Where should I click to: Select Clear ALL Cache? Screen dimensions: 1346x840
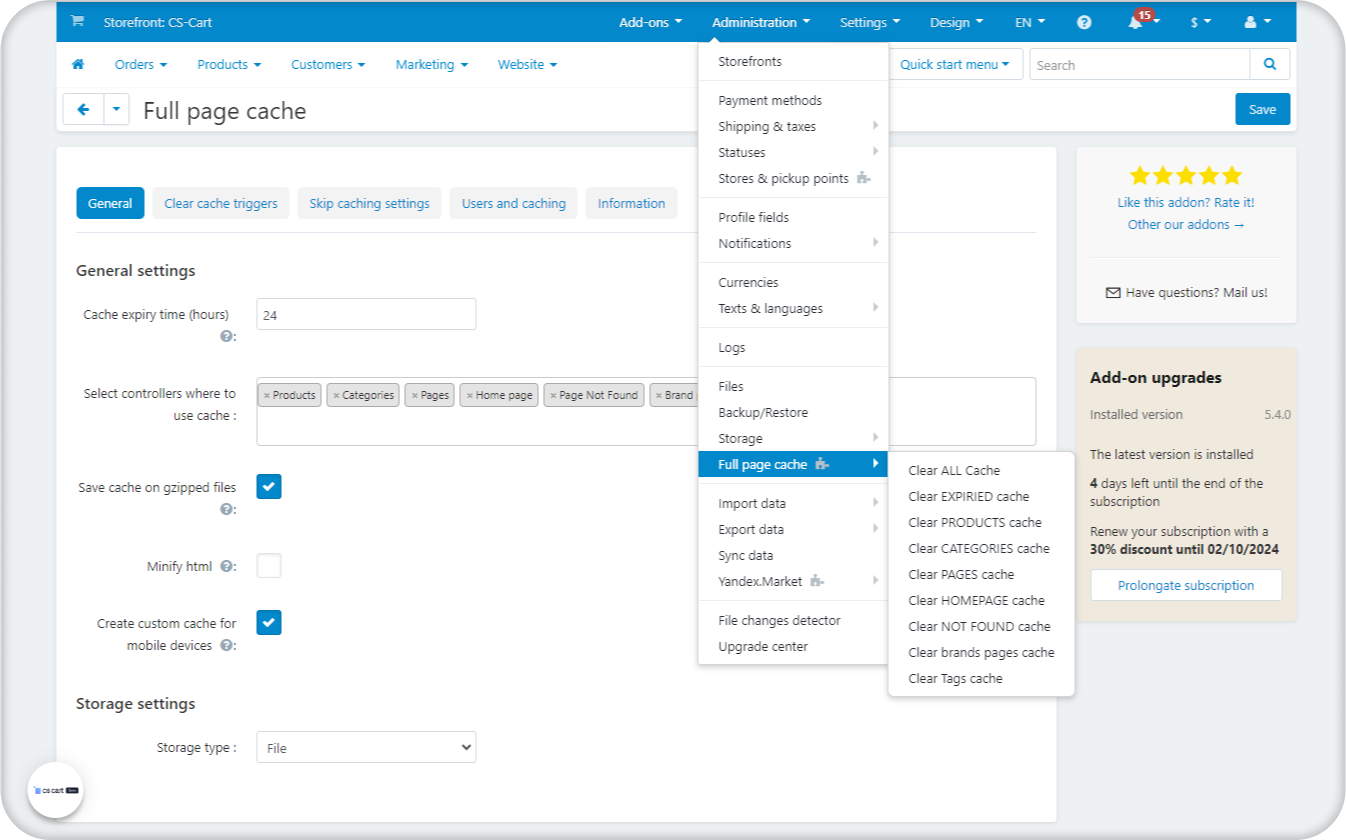click(981, 470)
